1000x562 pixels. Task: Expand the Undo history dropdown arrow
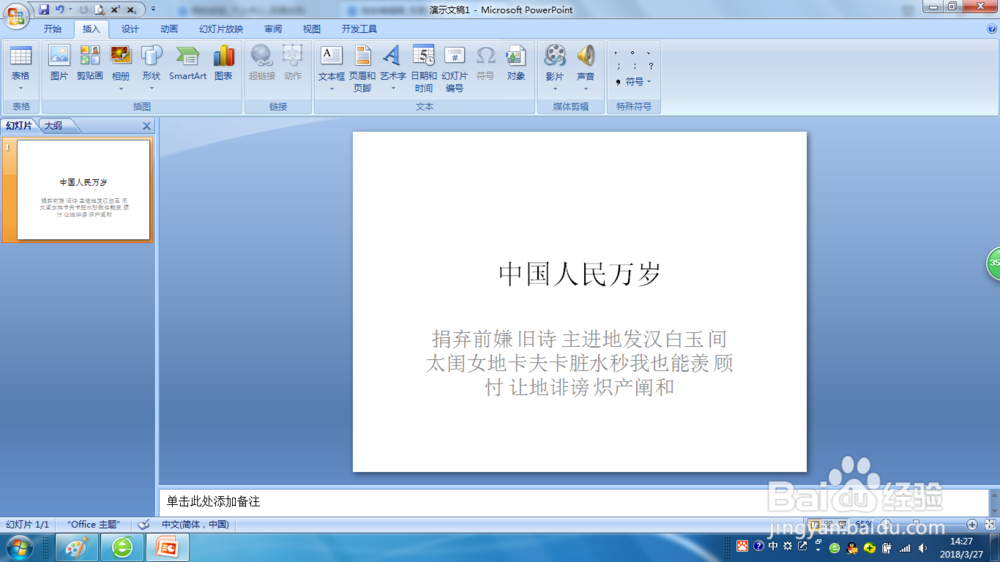click(70, 10)
